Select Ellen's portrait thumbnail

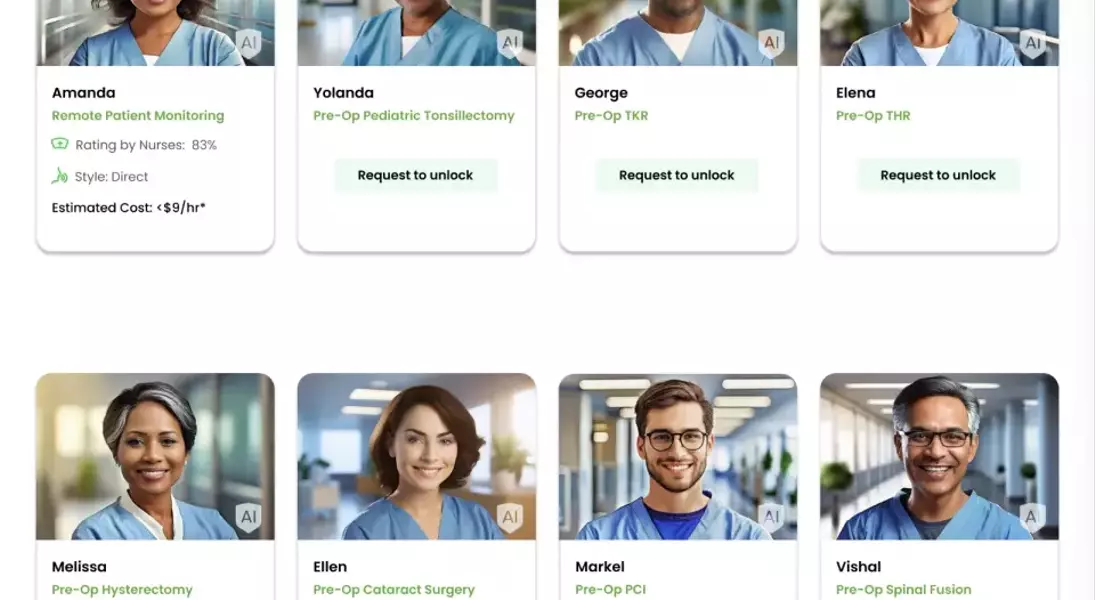tap(417, 456)
